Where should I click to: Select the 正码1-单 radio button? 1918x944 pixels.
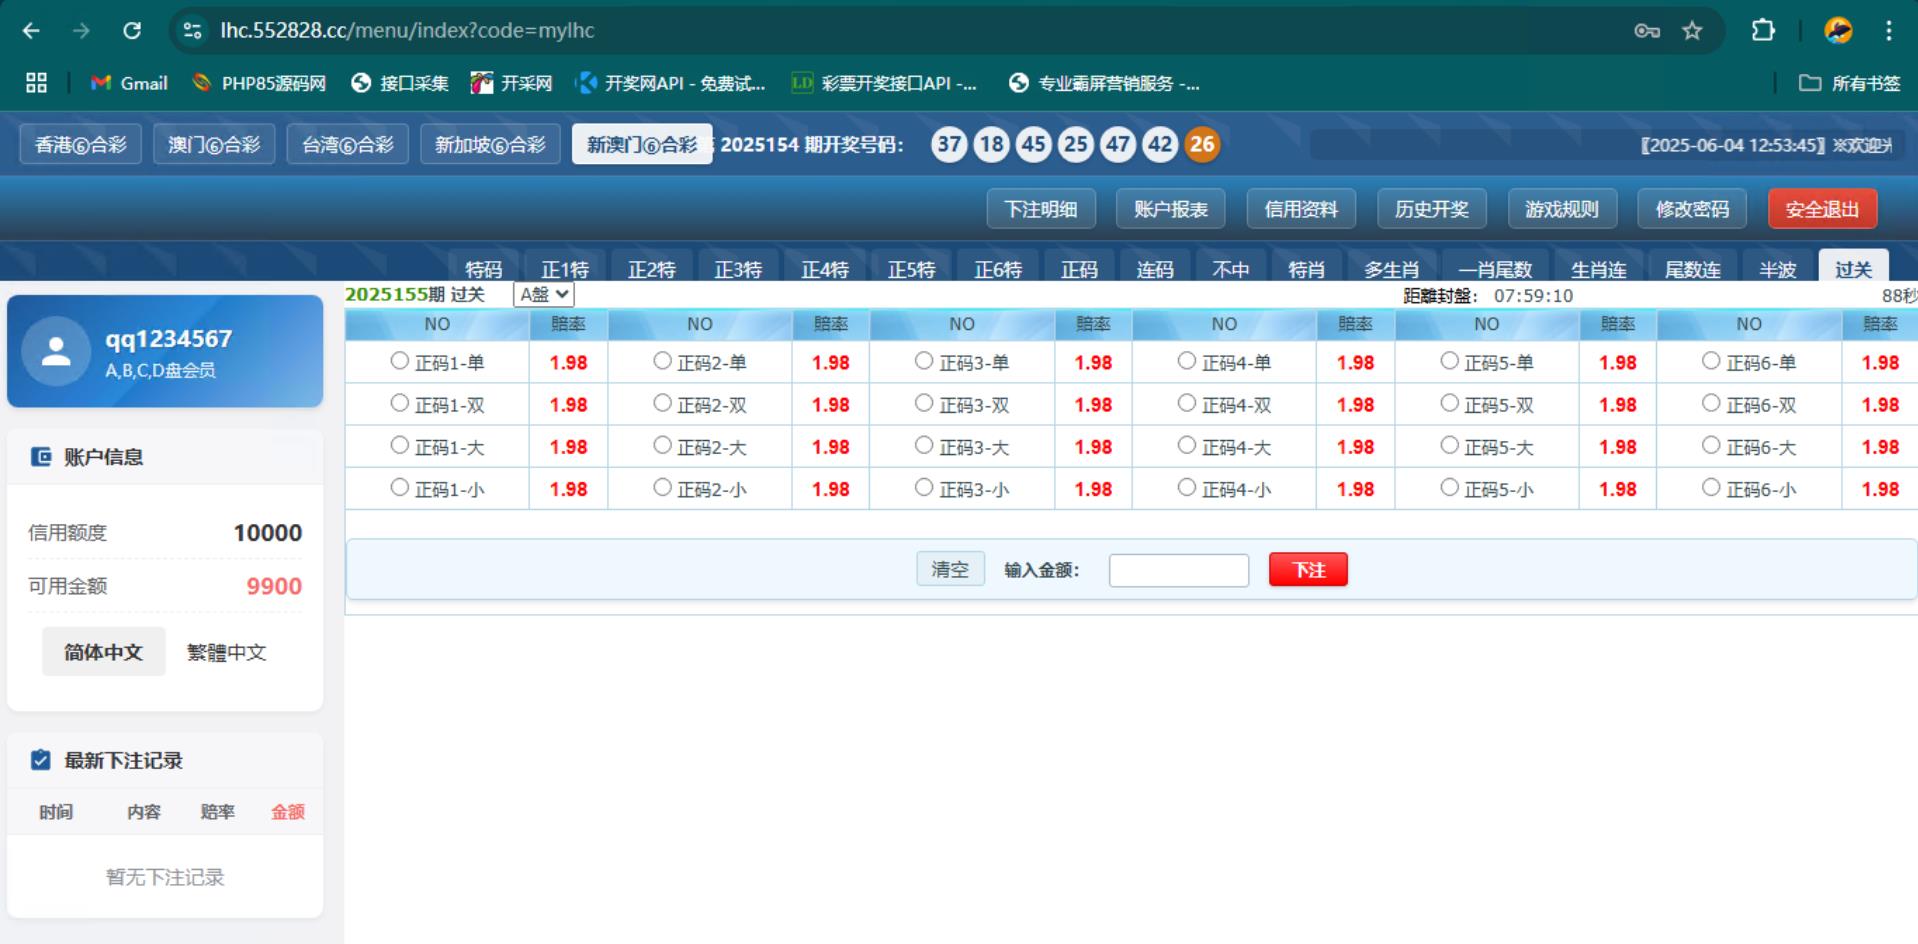click(x=400, y=361)
